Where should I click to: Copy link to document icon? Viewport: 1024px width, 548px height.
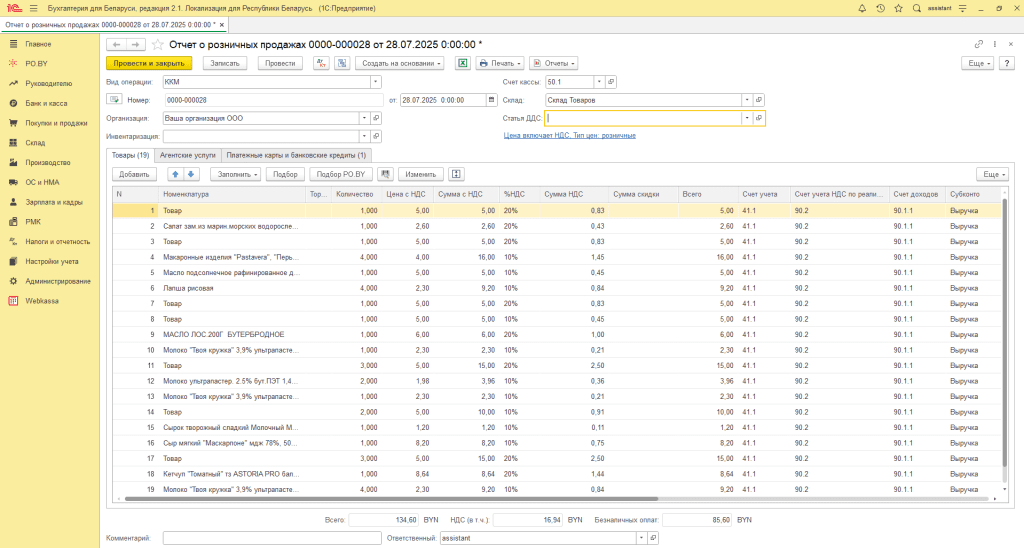pos(978,44)
